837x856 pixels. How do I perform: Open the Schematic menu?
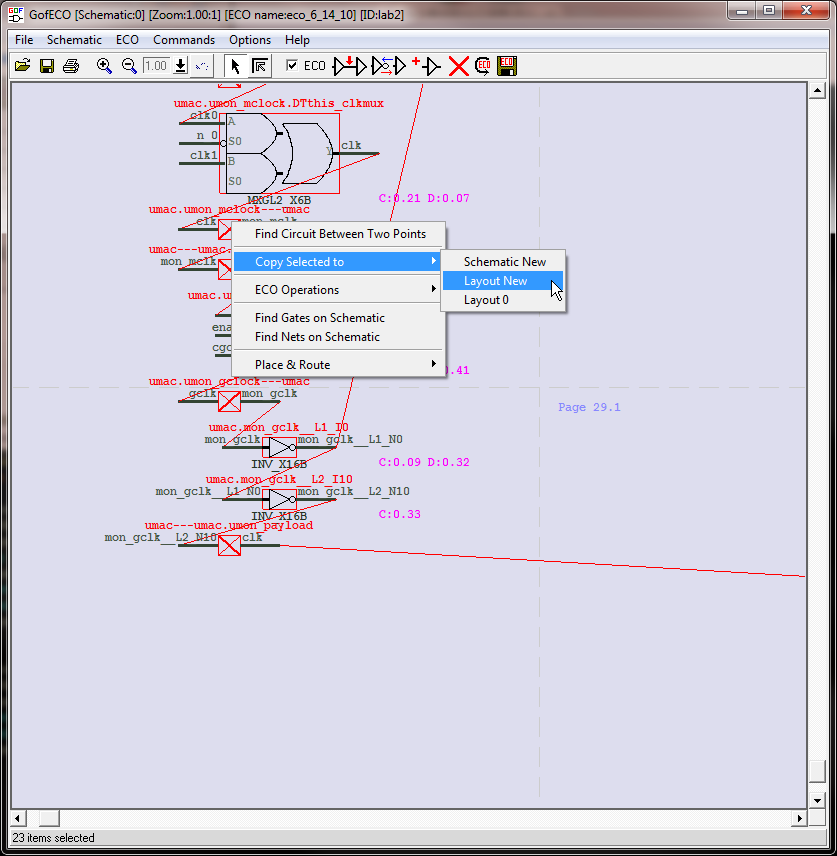click(74, 40)
